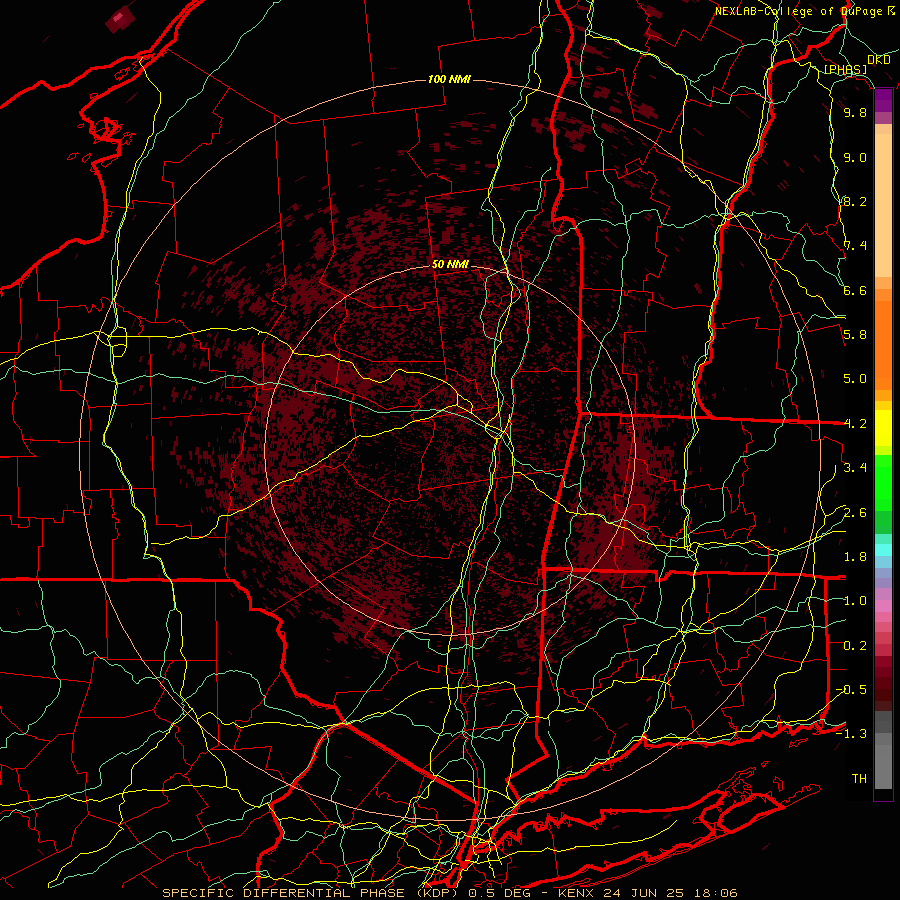The width and height of the screenshot is (900, 900).
Task: Pick the pink segment of the color bar
Action: tap(883, 606)
